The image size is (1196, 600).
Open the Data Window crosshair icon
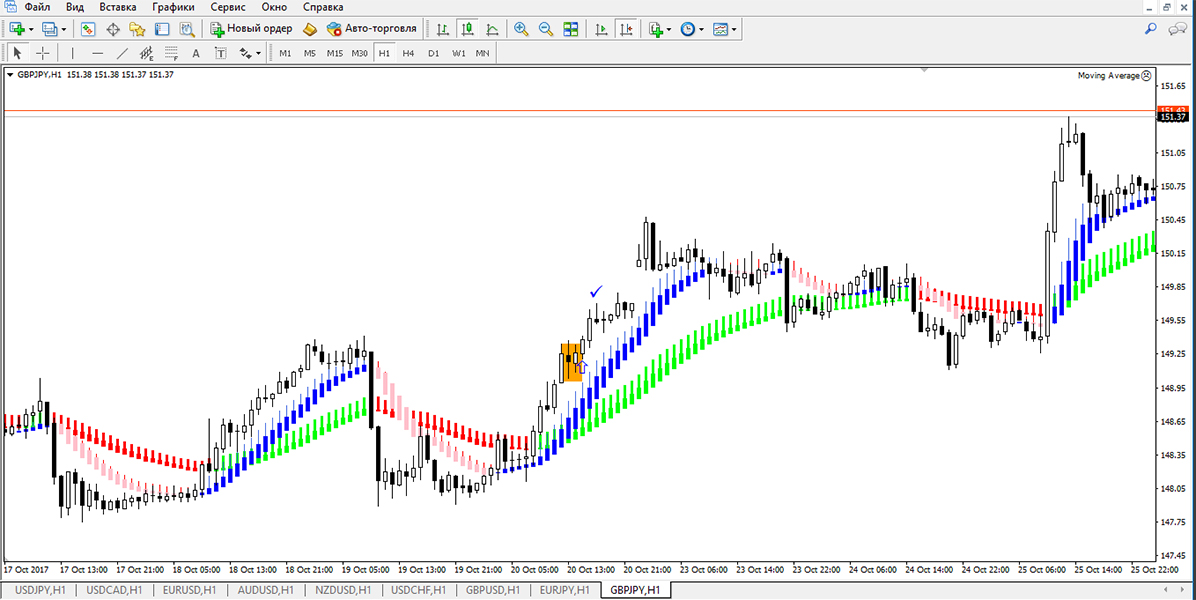[x=113, y=29]
